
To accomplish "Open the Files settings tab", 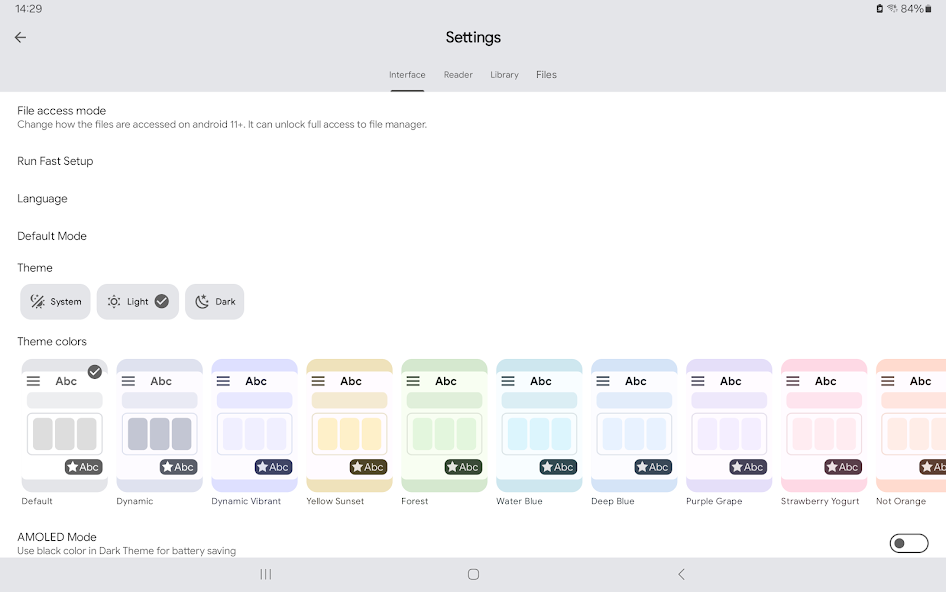I will click(x=546, y=74).
